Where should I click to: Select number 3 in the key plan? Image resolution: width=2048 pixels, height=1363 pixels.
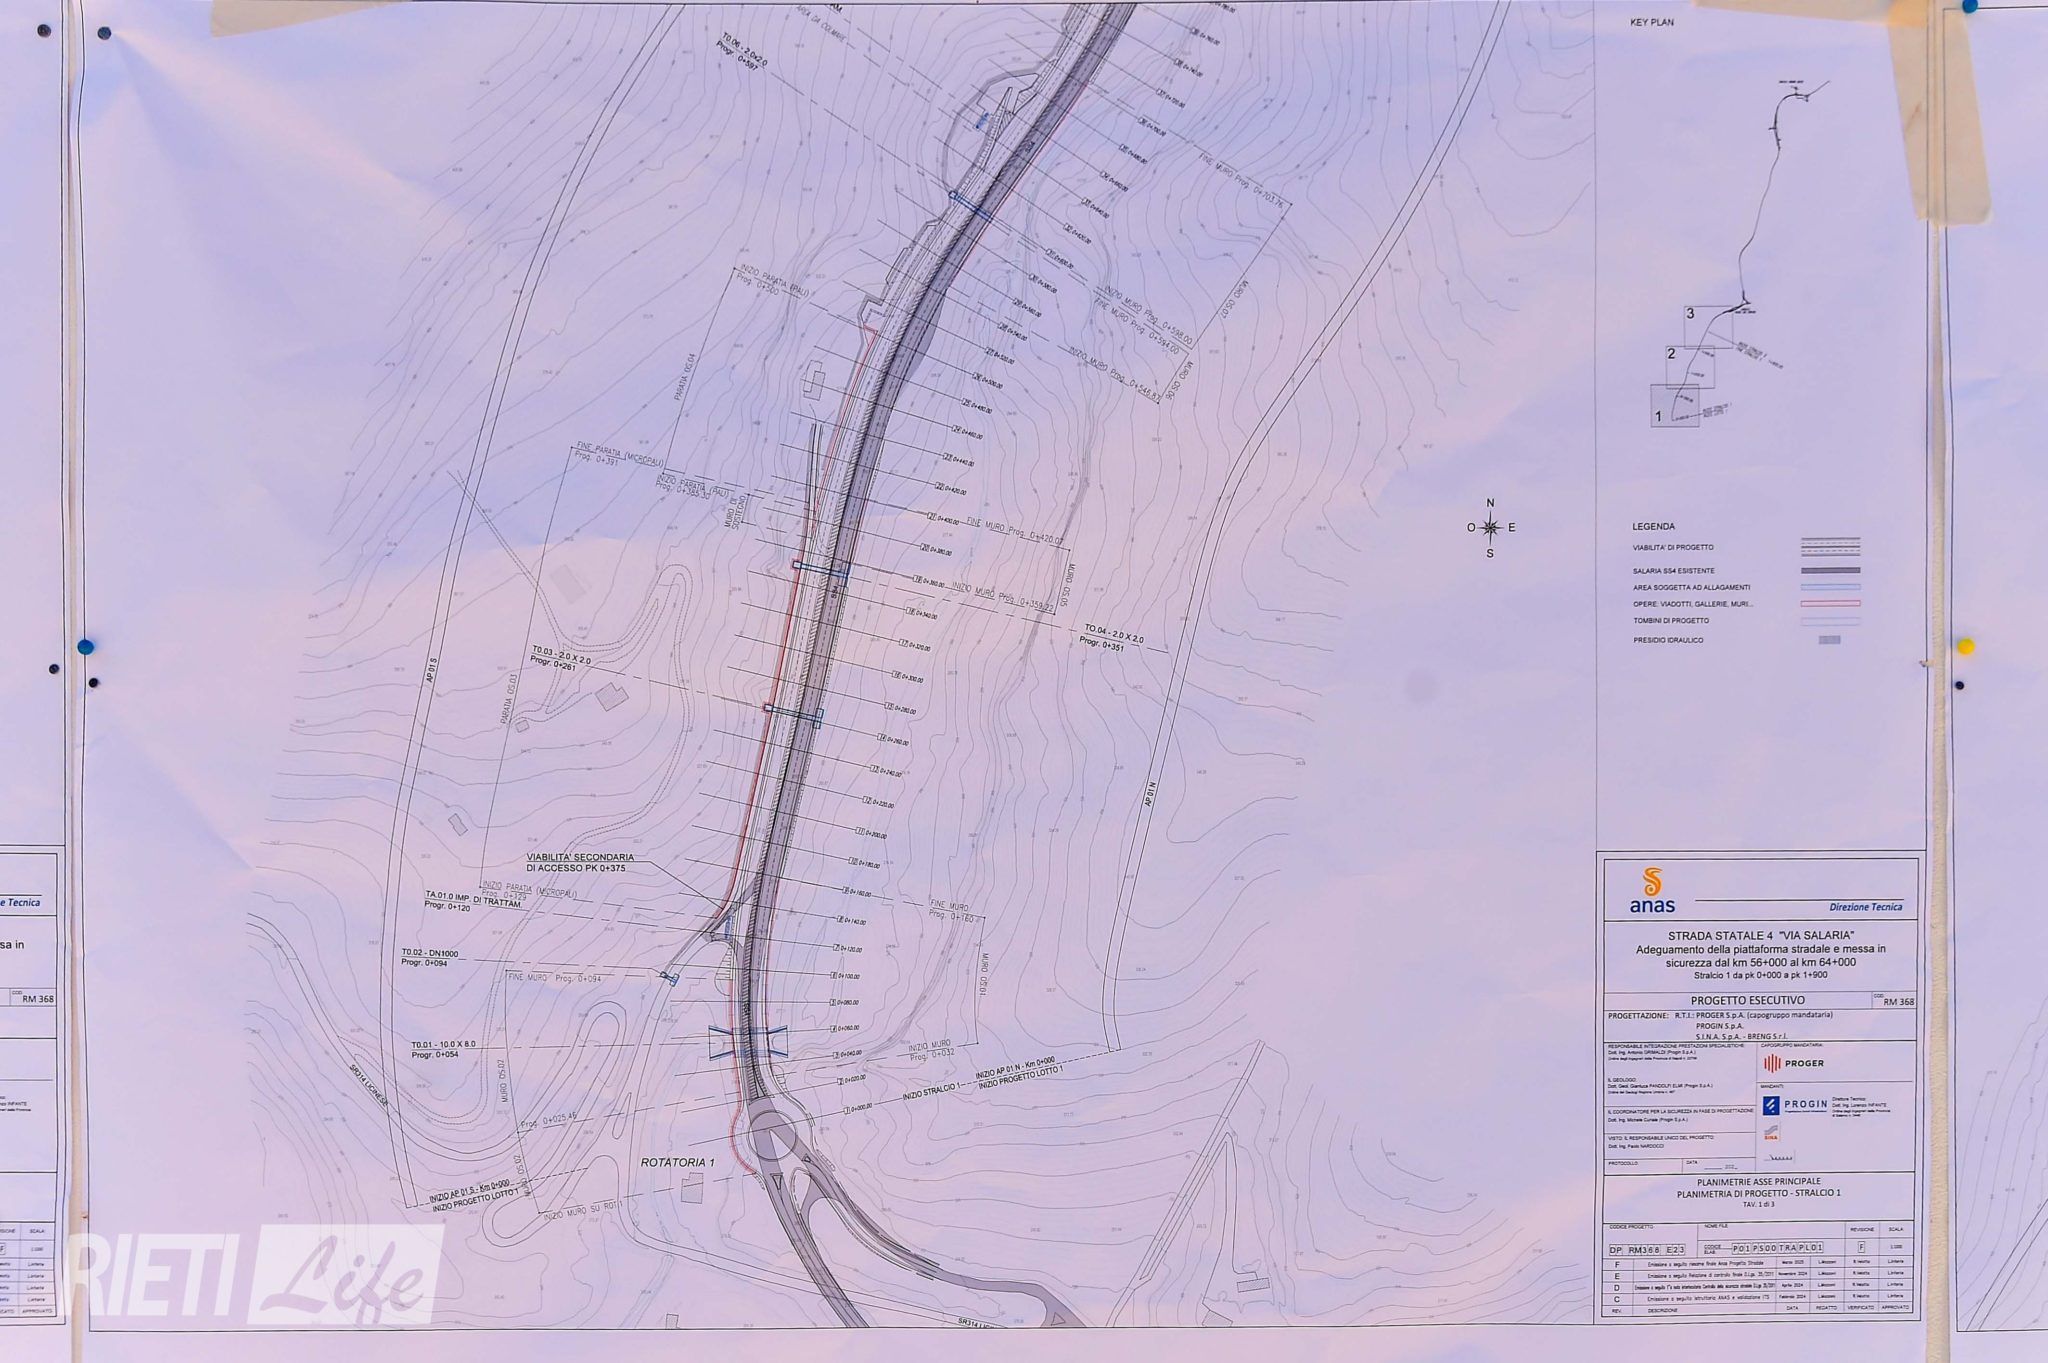(1690, 313)
